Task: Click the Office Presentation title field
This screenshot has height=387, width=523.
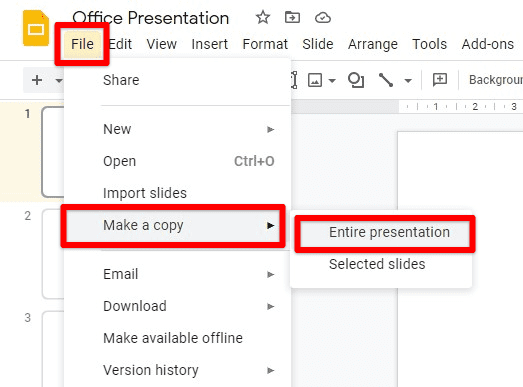Action: pos(151,18)
